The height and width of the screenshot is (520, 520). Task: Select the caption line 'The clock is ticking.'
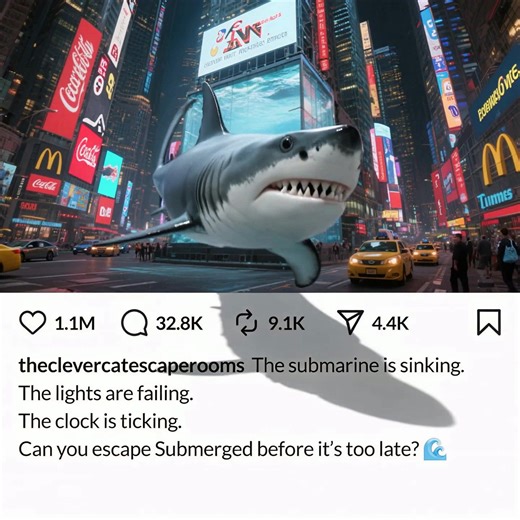[x=100, y=422]
